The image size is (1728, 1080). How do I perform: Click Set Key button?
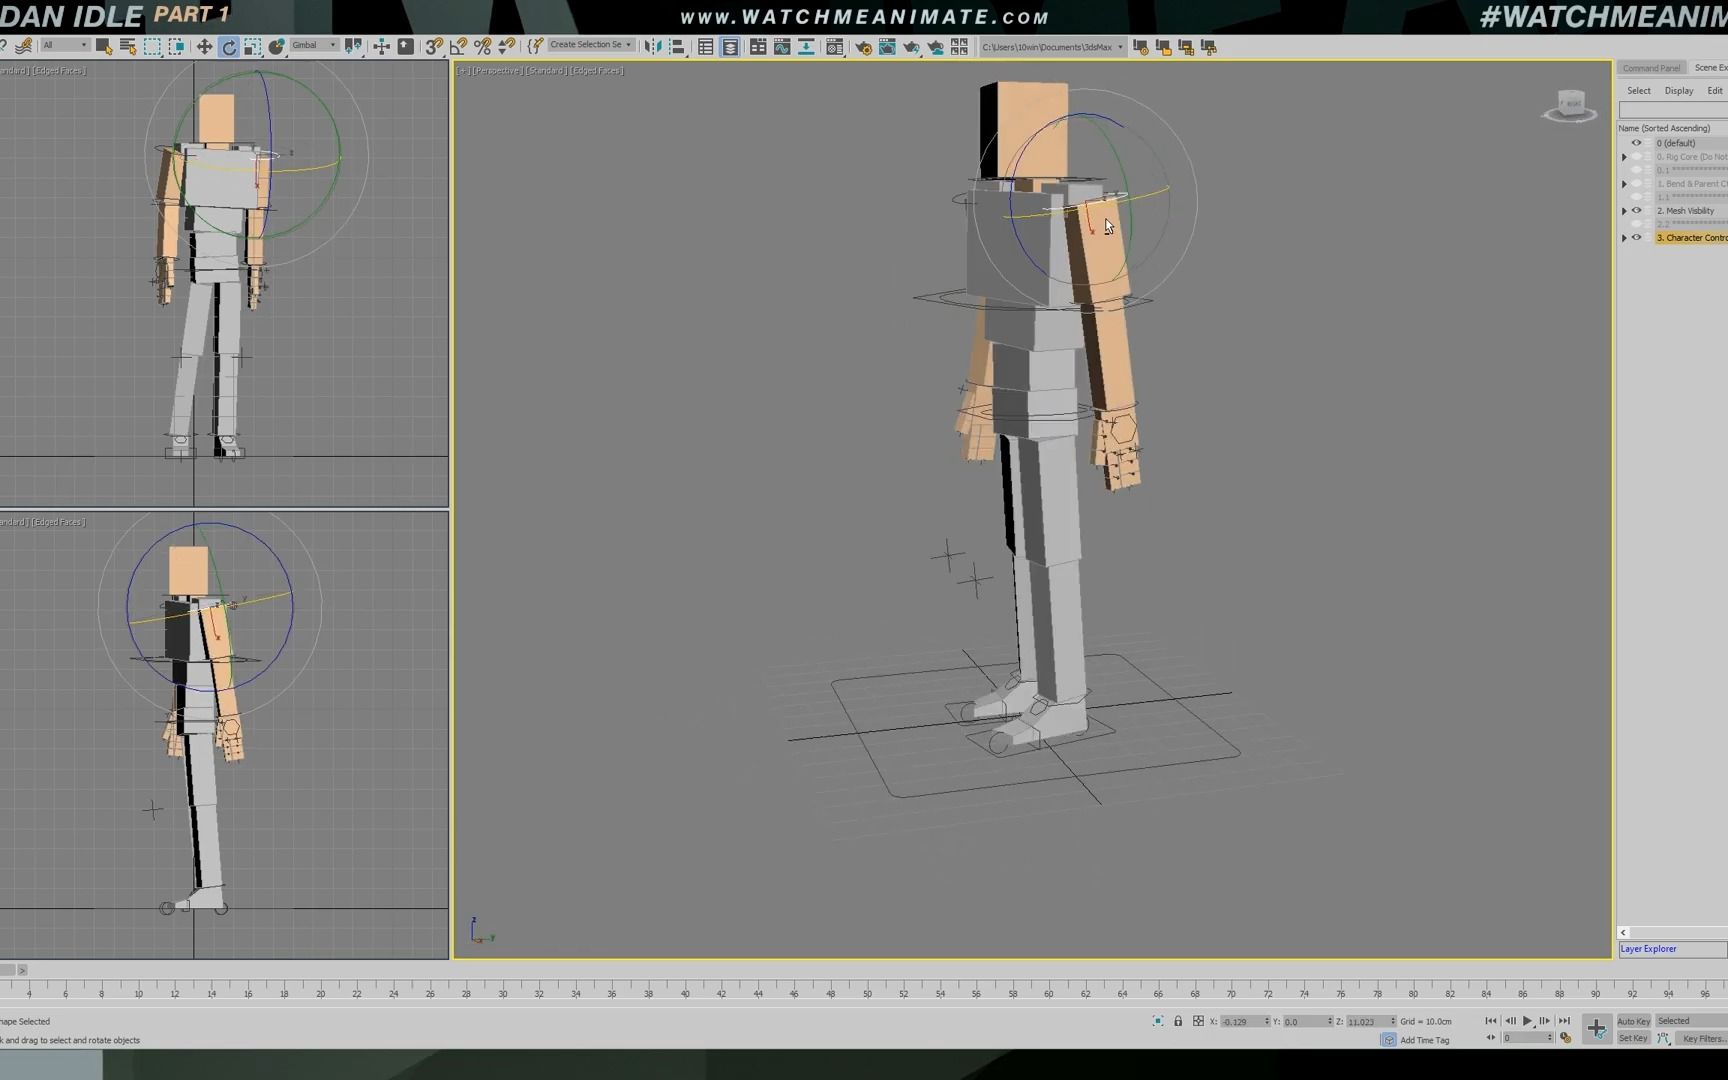click(1633, 1038)
